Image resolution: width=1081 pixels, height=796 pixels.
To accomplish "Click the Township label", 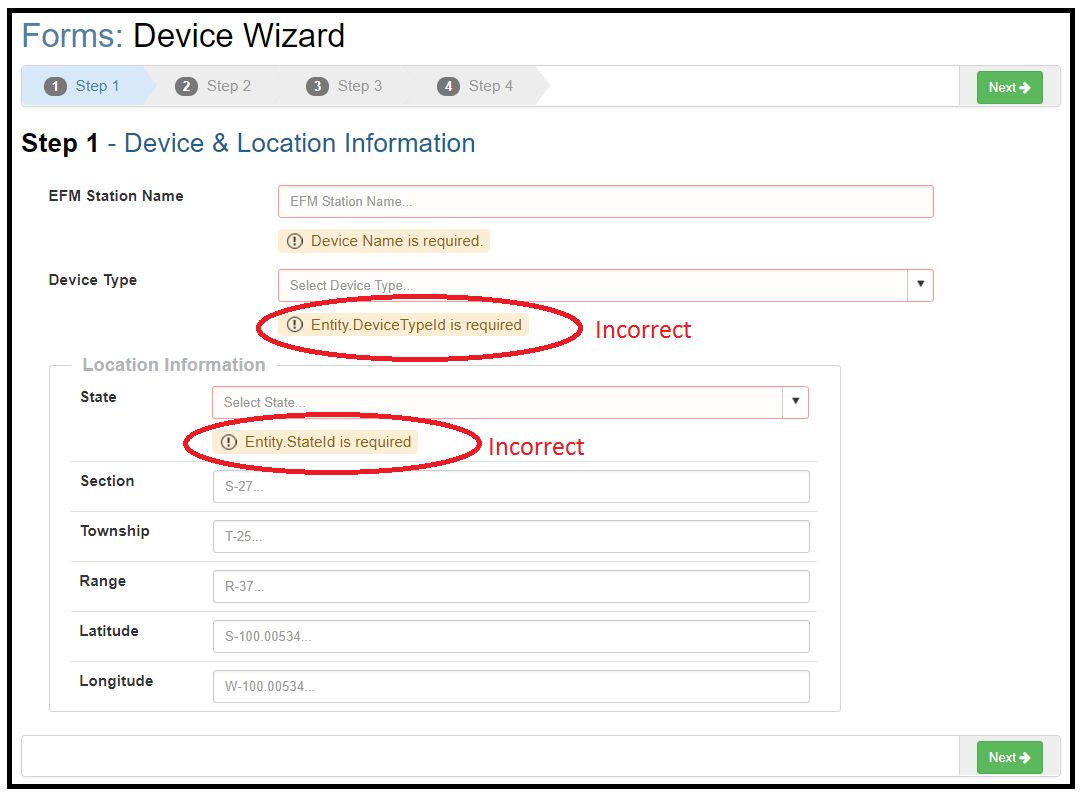I will (115, 531).
